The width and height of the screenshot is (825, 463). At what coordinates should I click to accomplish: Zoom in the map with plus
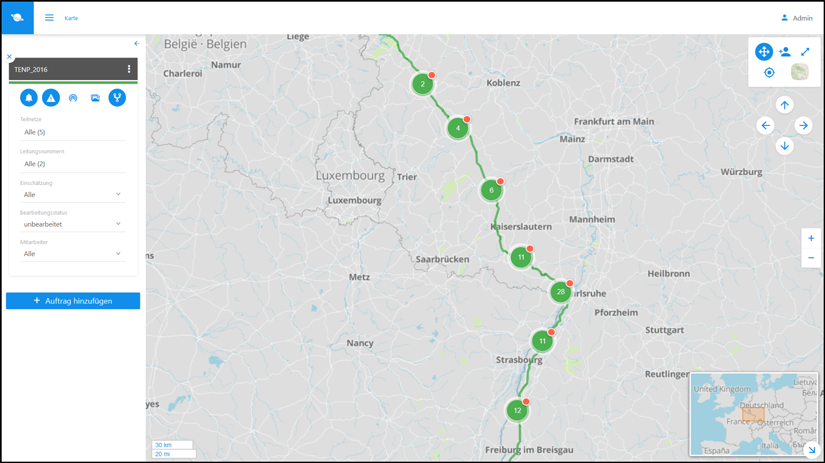(811, 238)
